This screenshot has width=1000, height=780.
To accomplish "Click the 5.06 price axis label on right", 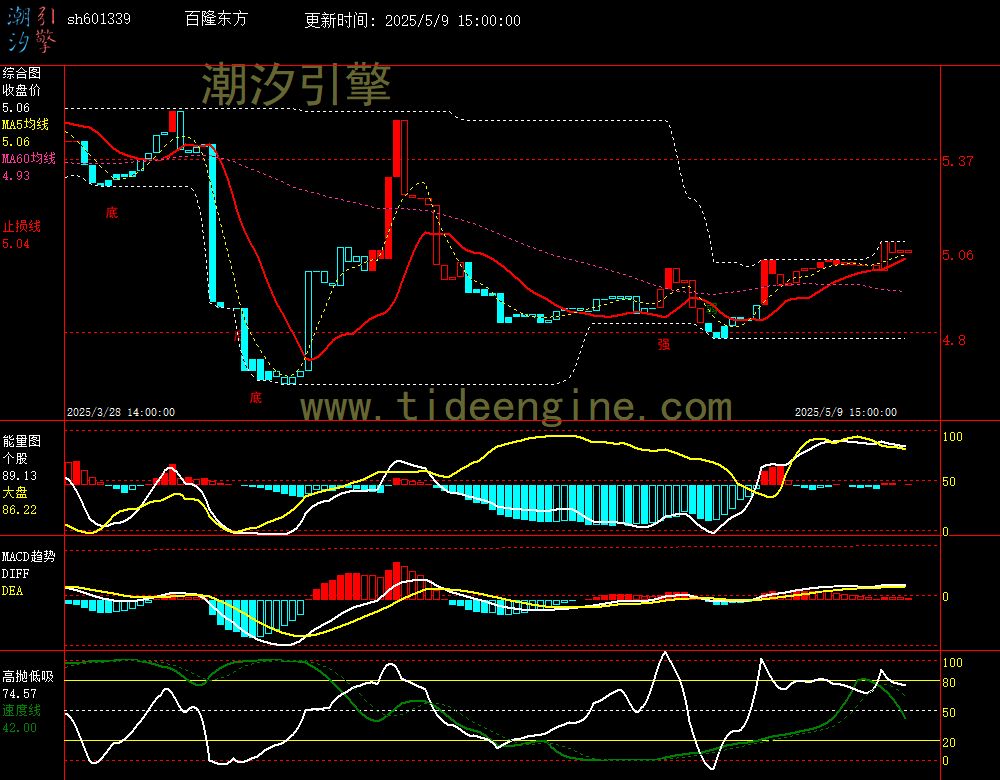I will pos(958,255).
